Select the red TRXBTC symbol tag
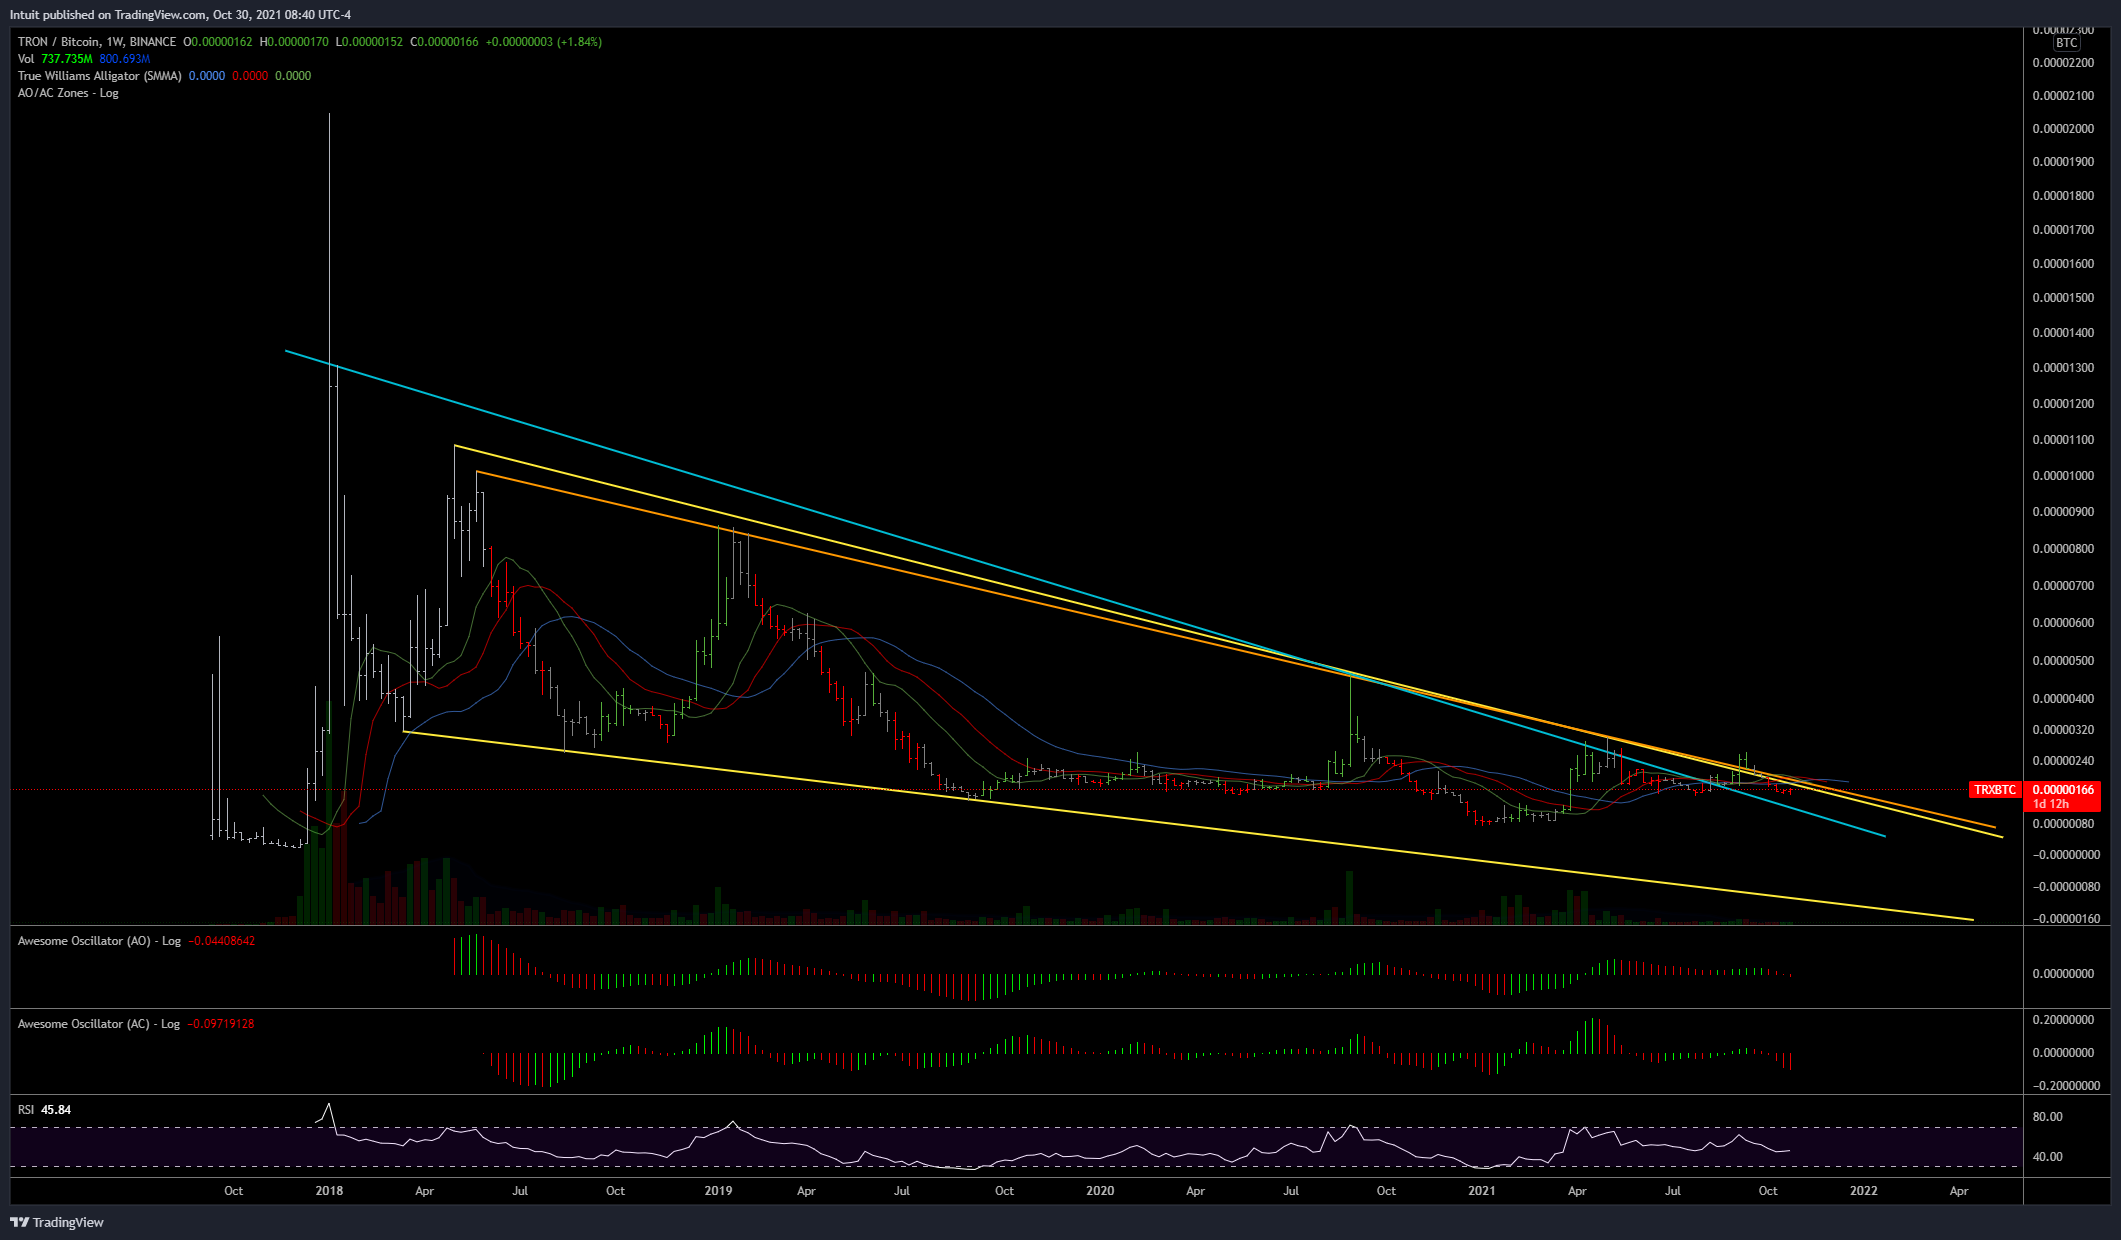Image resolution: width=2121 pixels, height=1240 pixels. [1994, 790]
